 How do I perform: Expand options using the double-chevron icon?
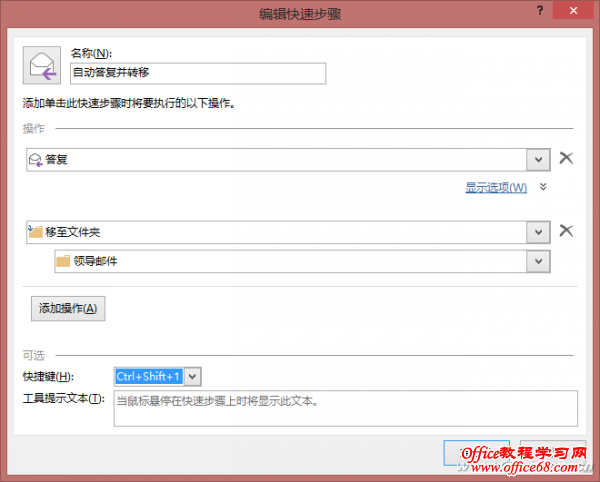click(x=543, y=187)
